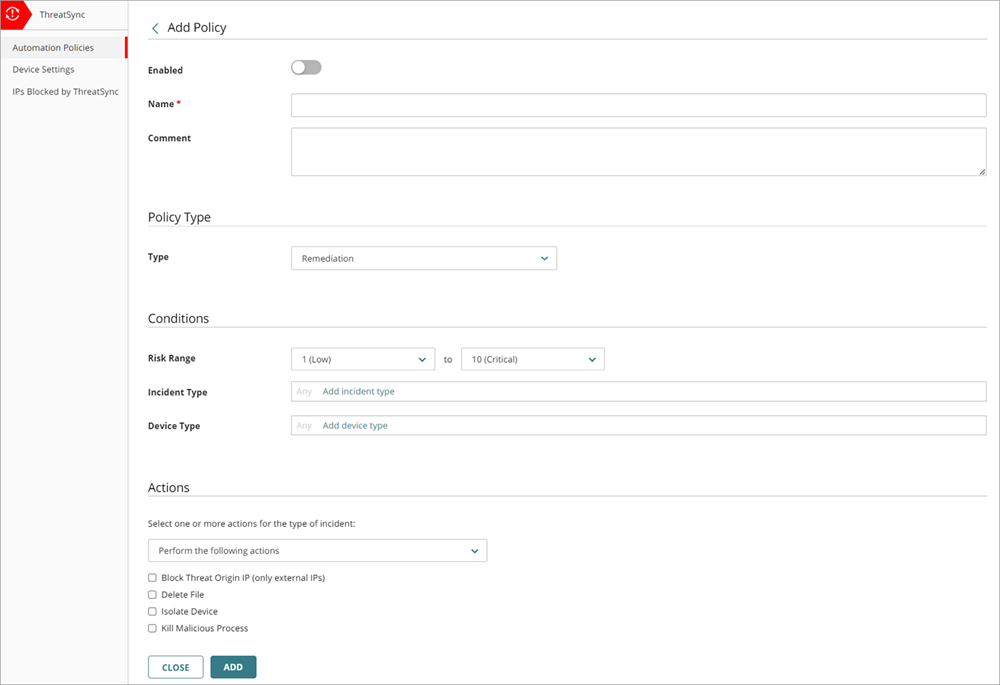Click the CLOSE button
This screenshot has height=685, width=1000.
[175, 666]
